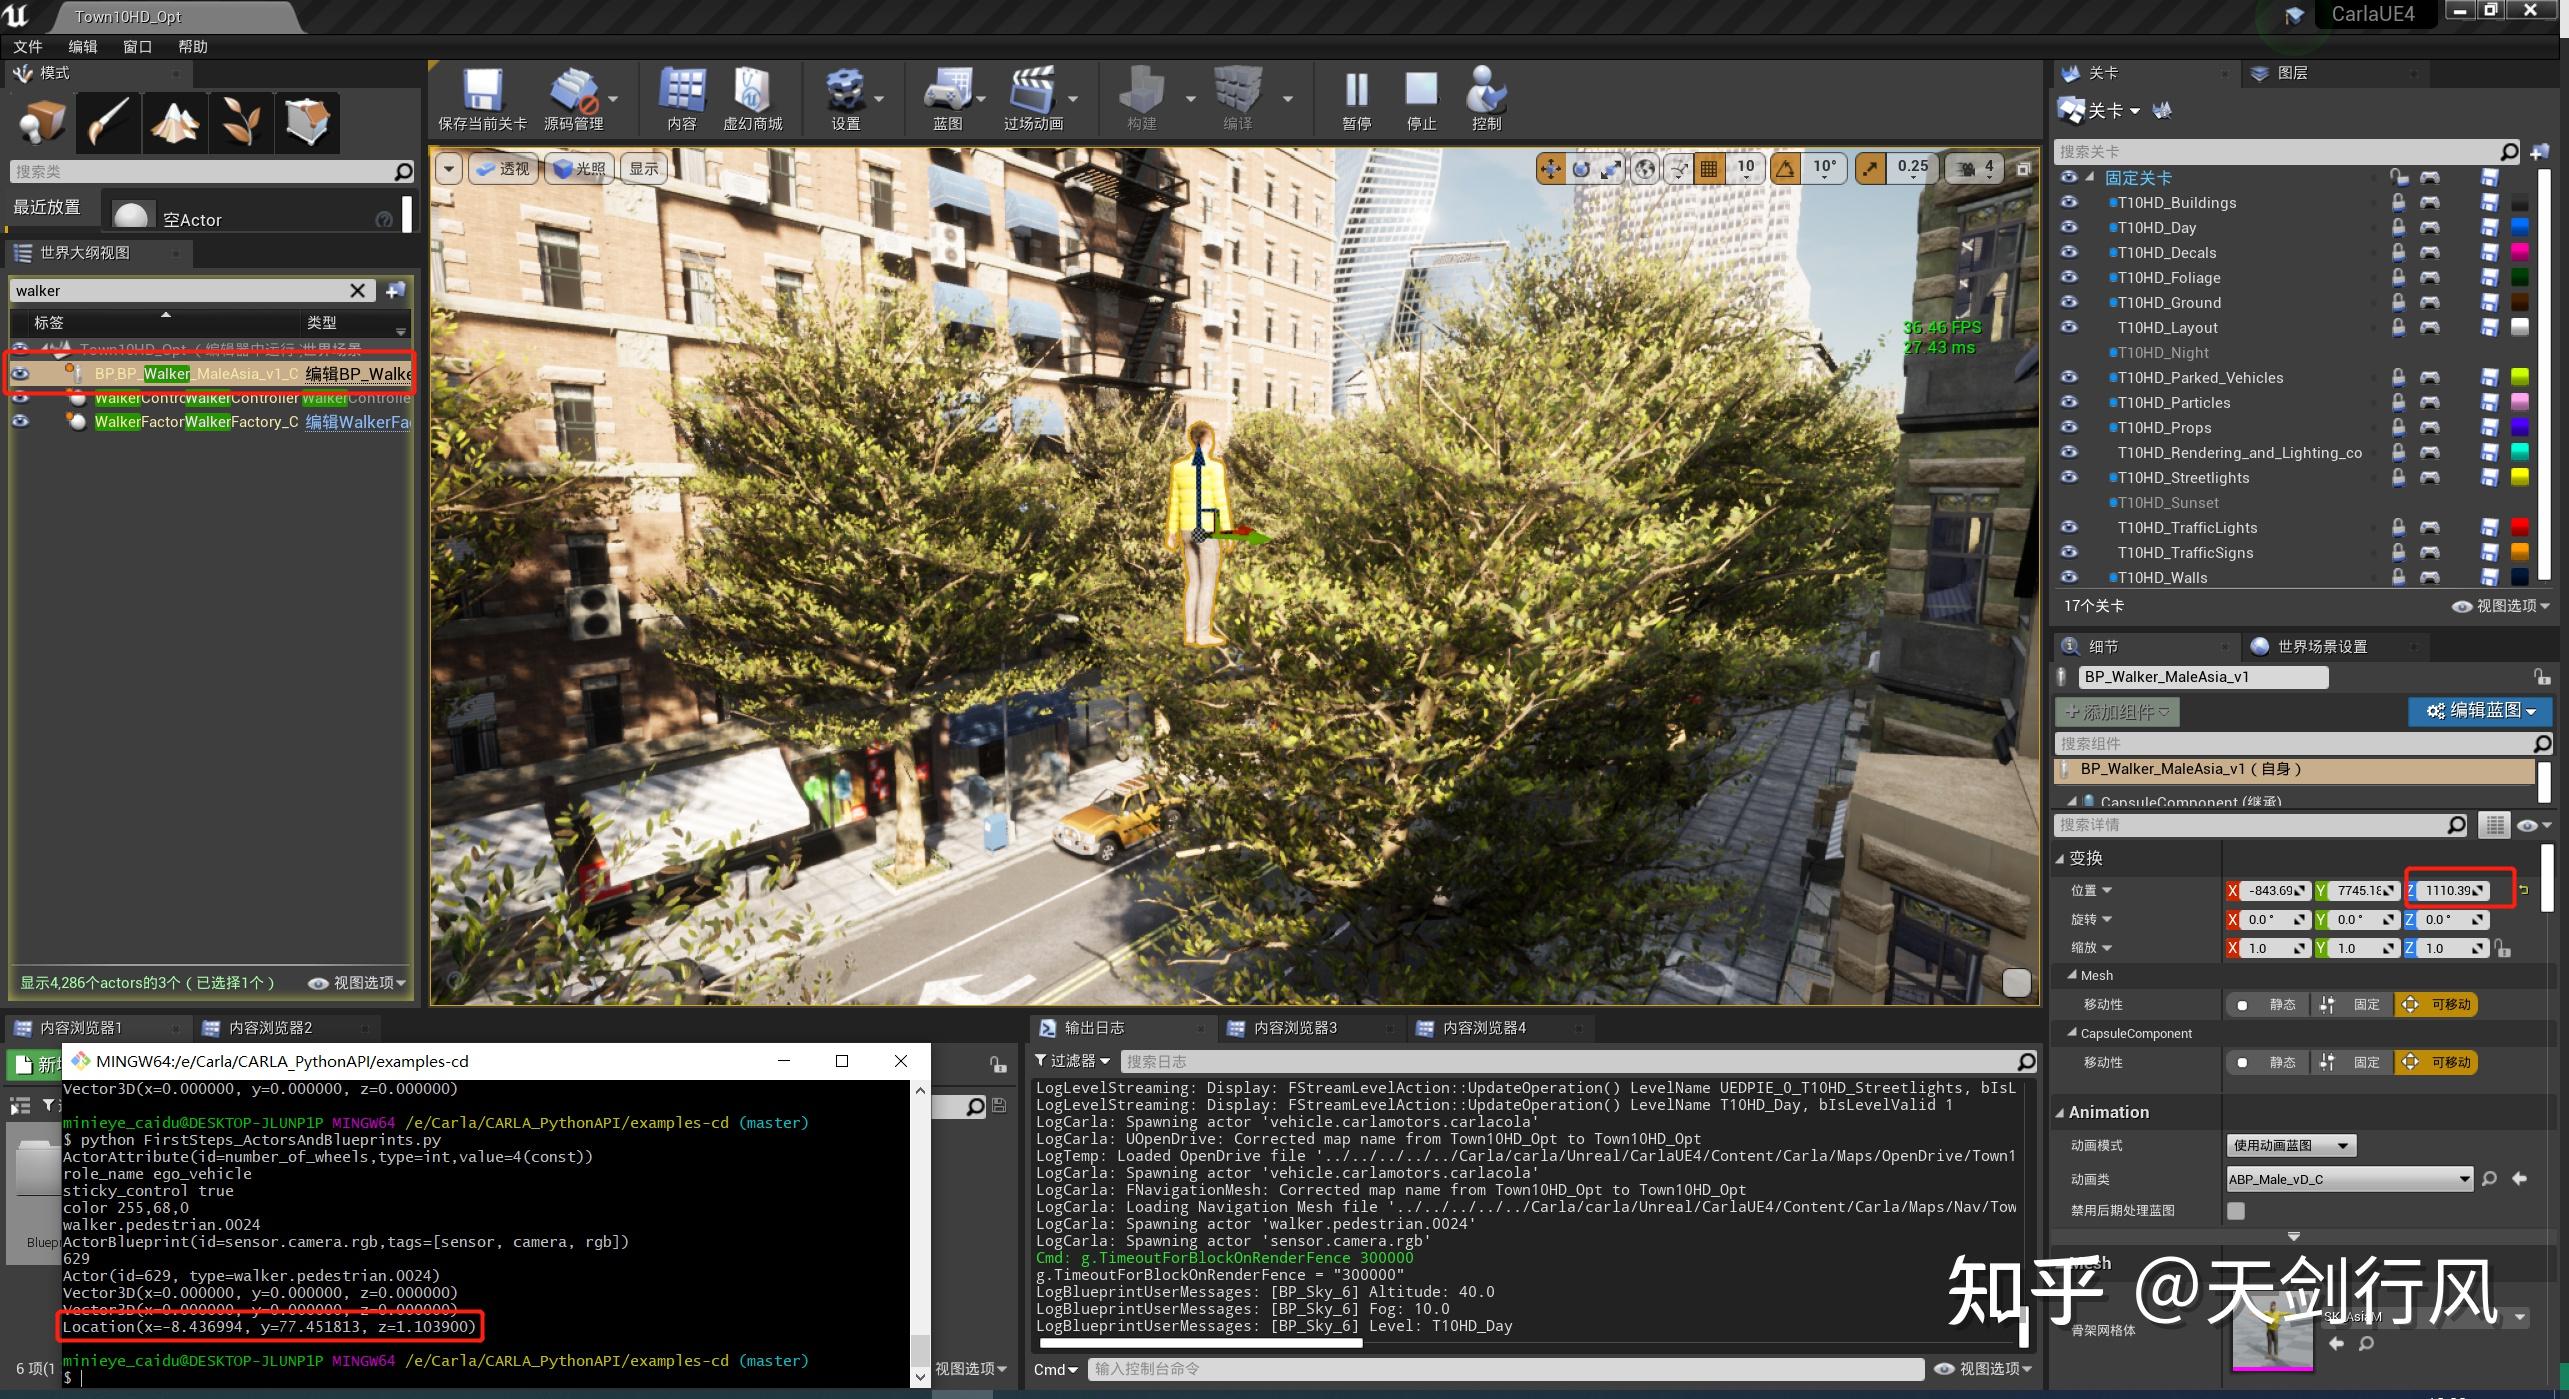The width and height of the screenshot is (2569, 1399).
Task: Click the T10HD_Day level color swatch
Action: click(2520, 227)
